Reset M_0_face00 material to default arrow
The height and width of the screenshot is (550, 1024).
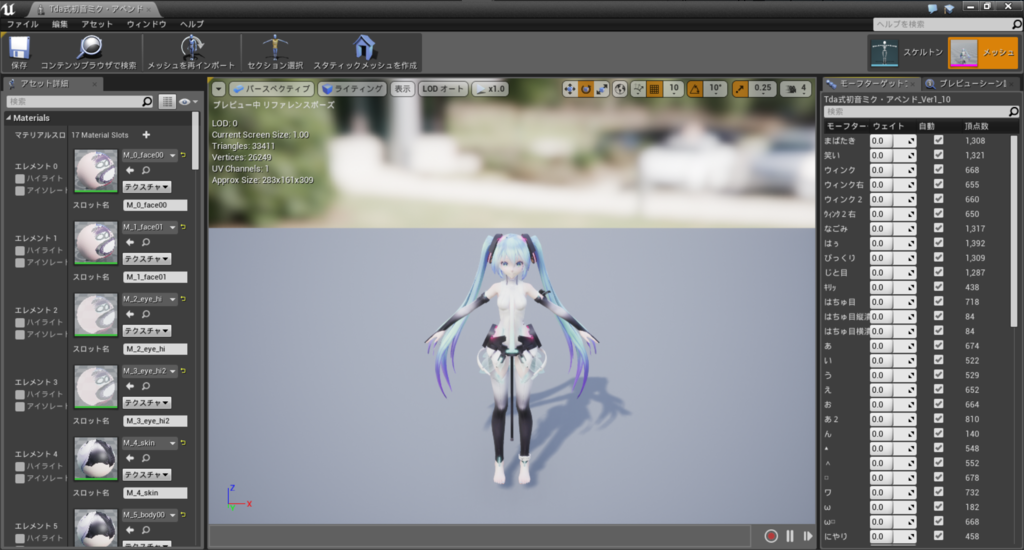[x=184, y=155]
